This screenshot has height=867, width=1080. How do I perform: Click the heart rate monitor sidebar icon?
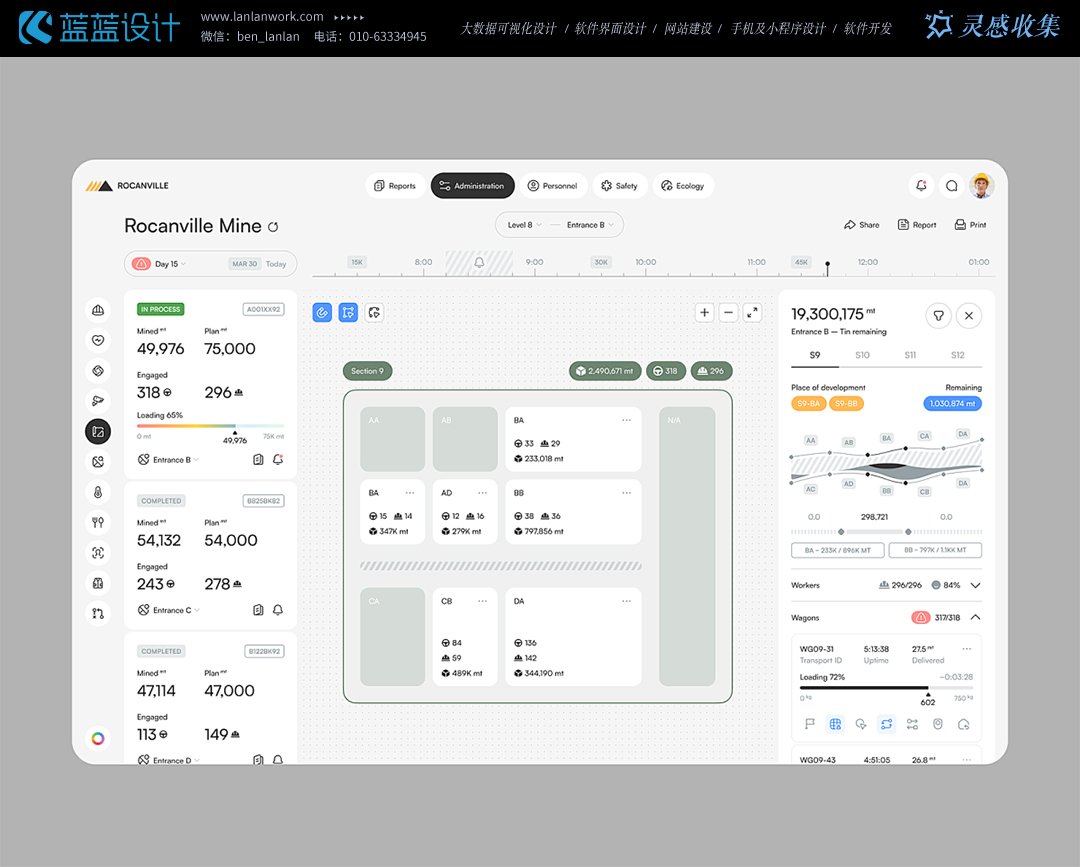(98, 340)
